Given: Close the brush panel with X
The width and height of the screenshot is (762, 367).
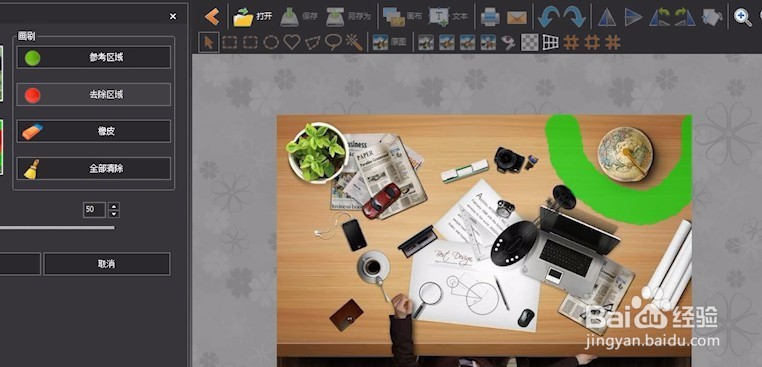Looking at the screenshot, I should [173, 17].
